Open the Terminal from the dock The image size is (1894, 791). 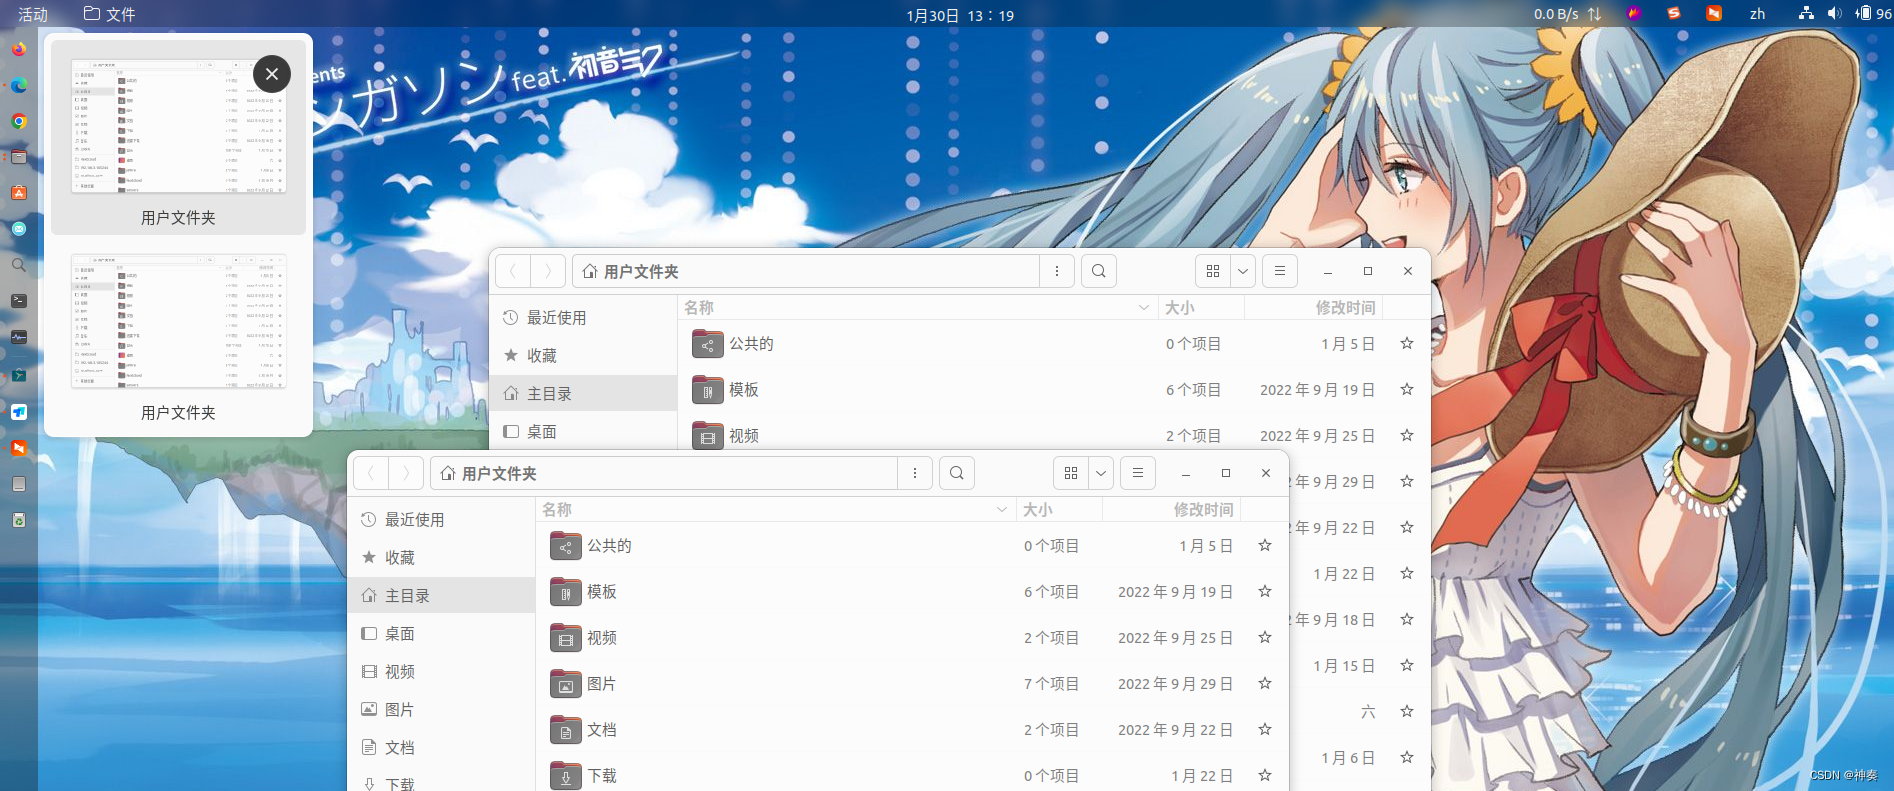tap(19, 301)
